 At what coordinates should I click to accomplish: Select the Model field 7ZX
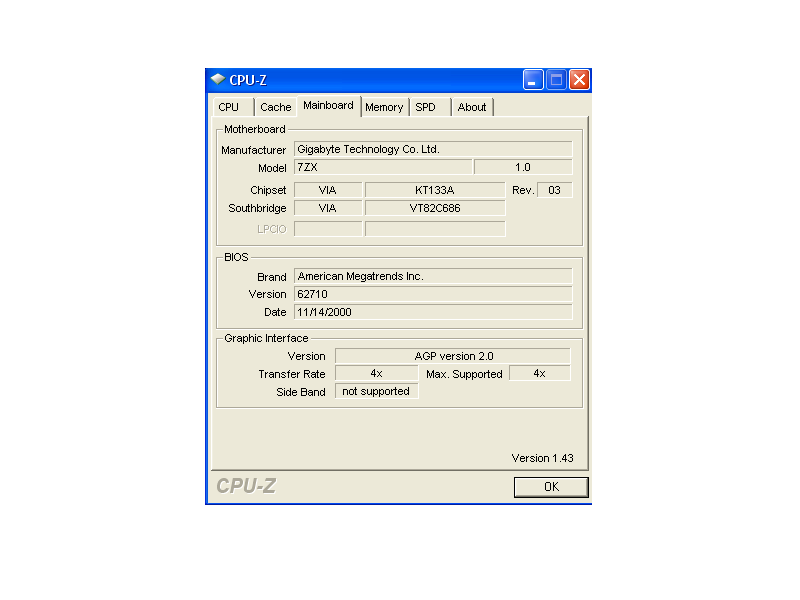(383, 167)
